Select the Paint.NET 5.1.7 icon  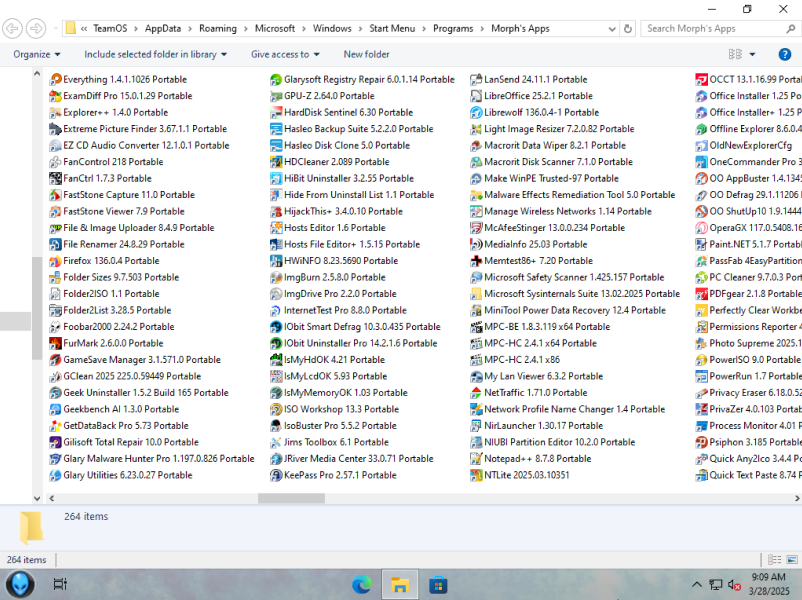[x=701, y=245]
